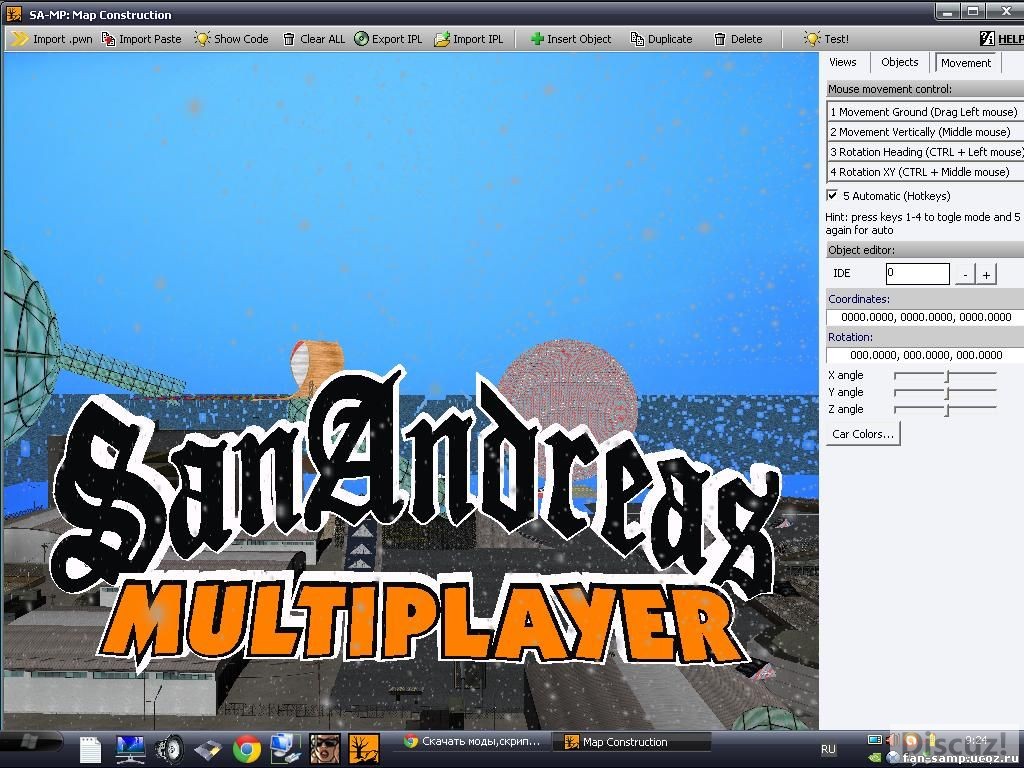Image resolution: width=1024 pixels, height=768 pixels.
Task: Click the HELP icon in toolbar
Action: point(987,39)
